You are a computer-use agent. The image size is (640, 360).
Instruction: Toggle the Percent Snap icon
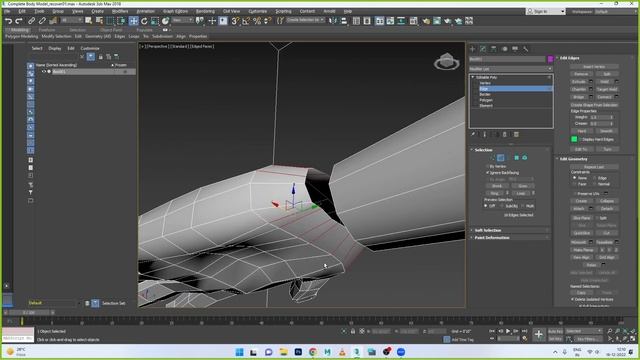(257, 21)
